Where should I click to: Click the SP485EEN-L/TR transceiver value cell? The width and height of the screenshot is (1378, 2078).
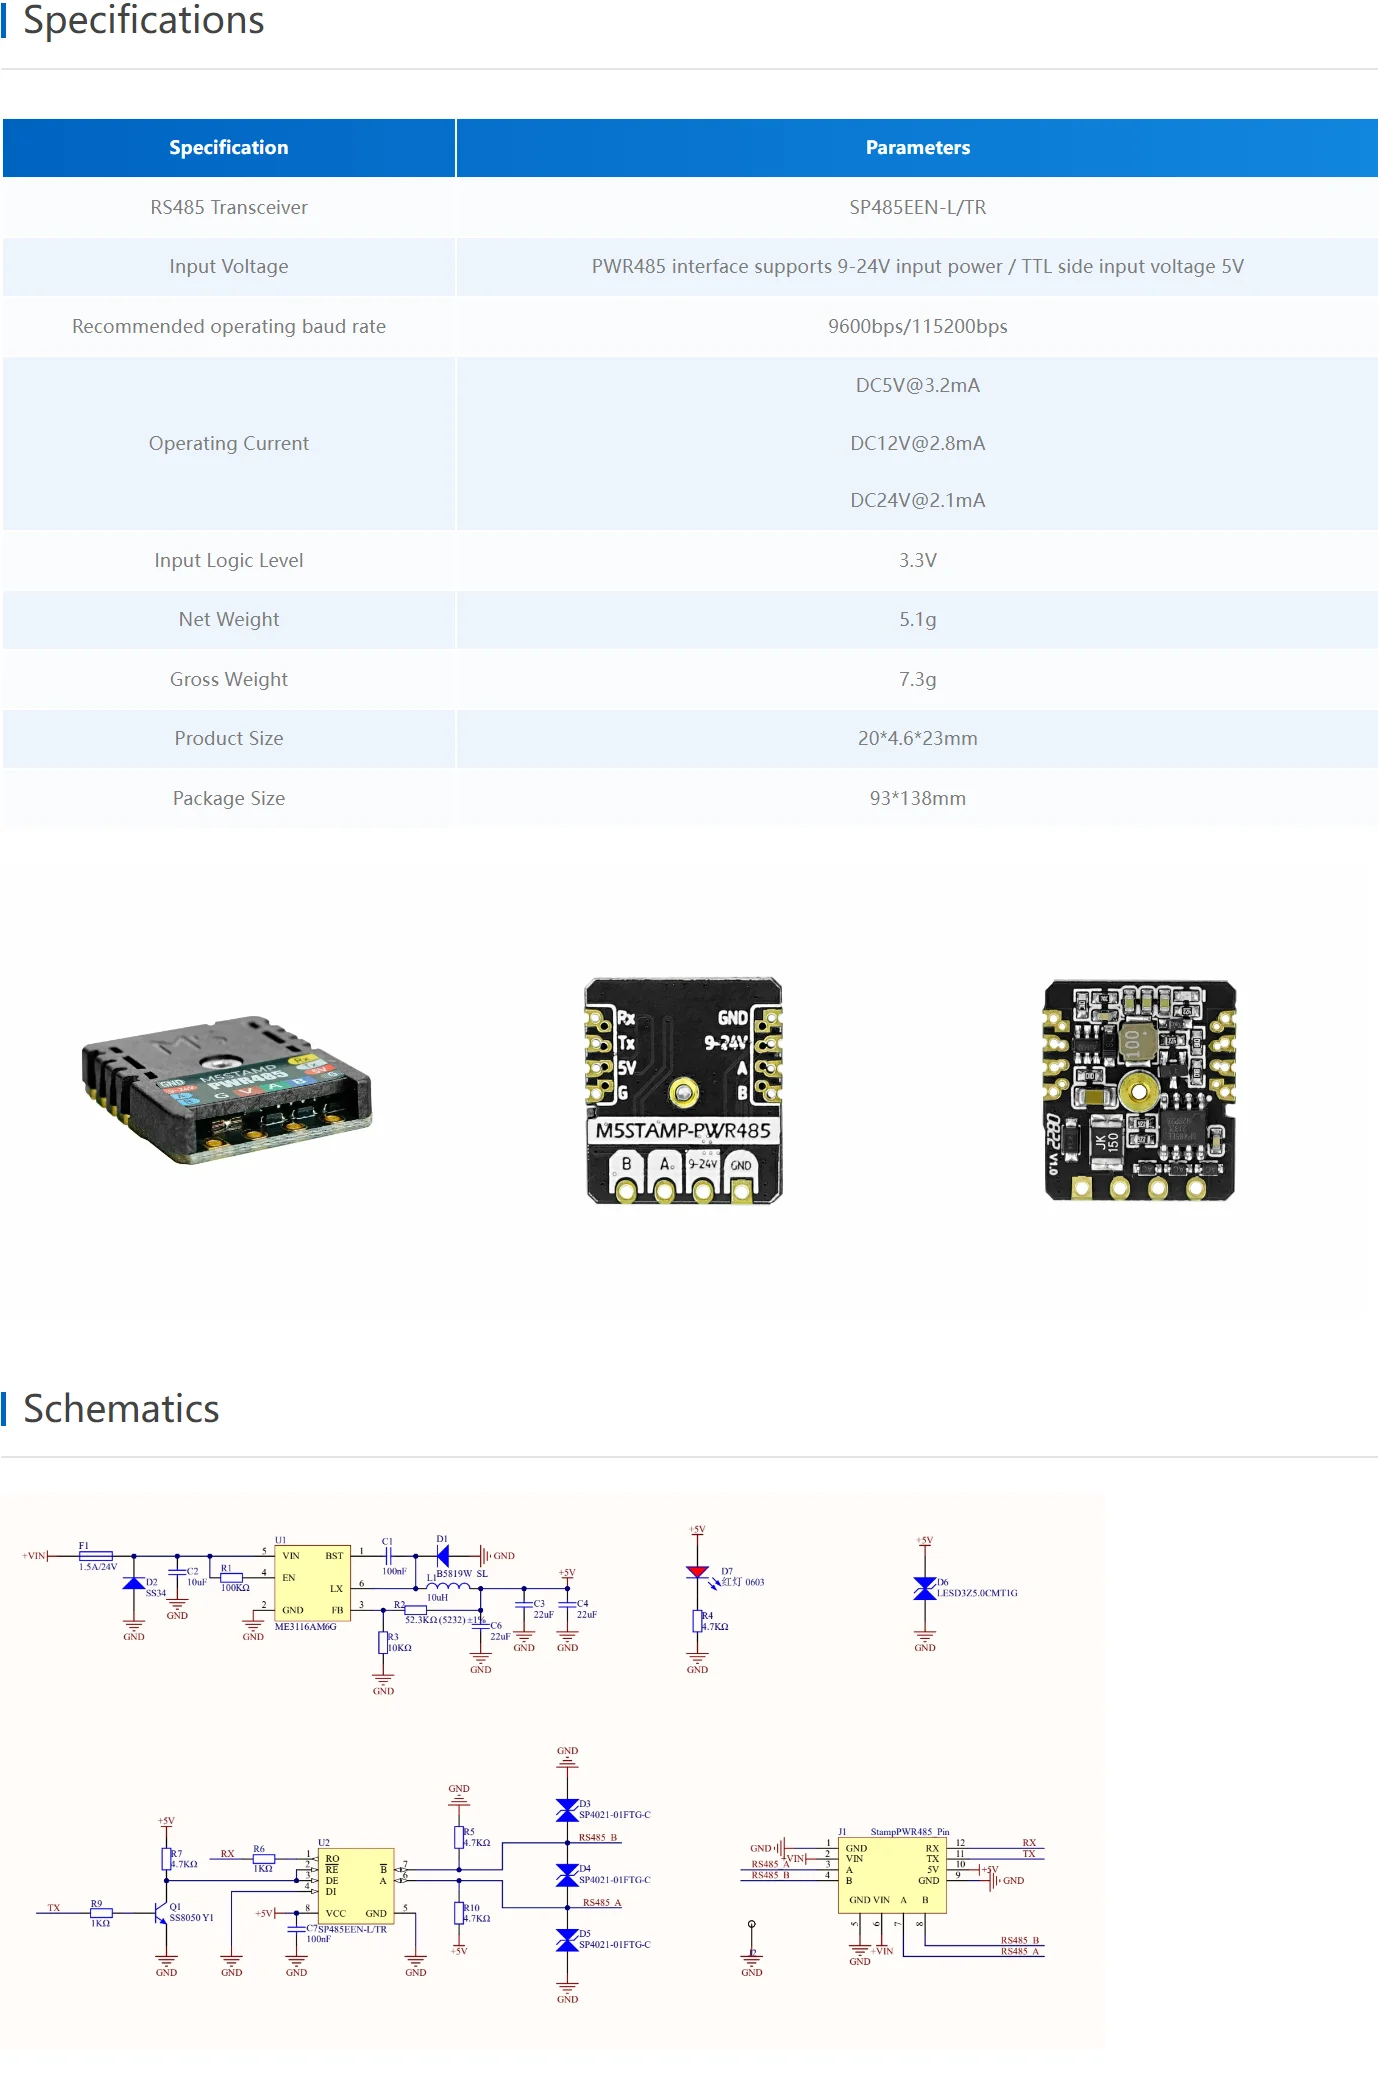pyautogui.click(x=917, y=207)
